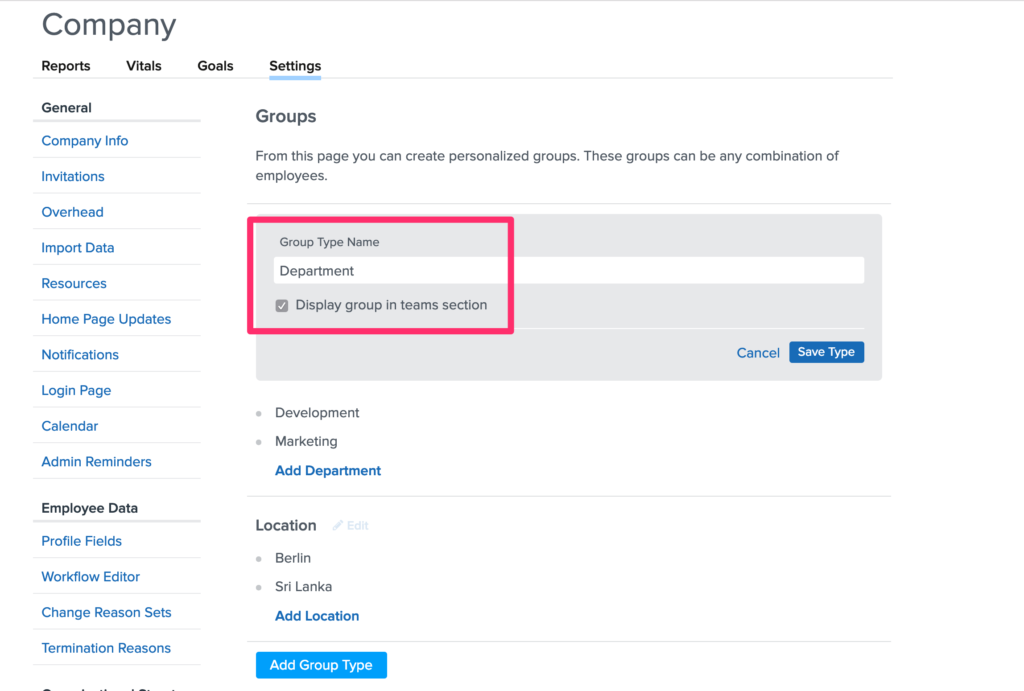Image resolution: width=1024 pixels, height=691 pixels.
Task: Select Profile Fields in sidebar
Action: click(x=82, y=541)
